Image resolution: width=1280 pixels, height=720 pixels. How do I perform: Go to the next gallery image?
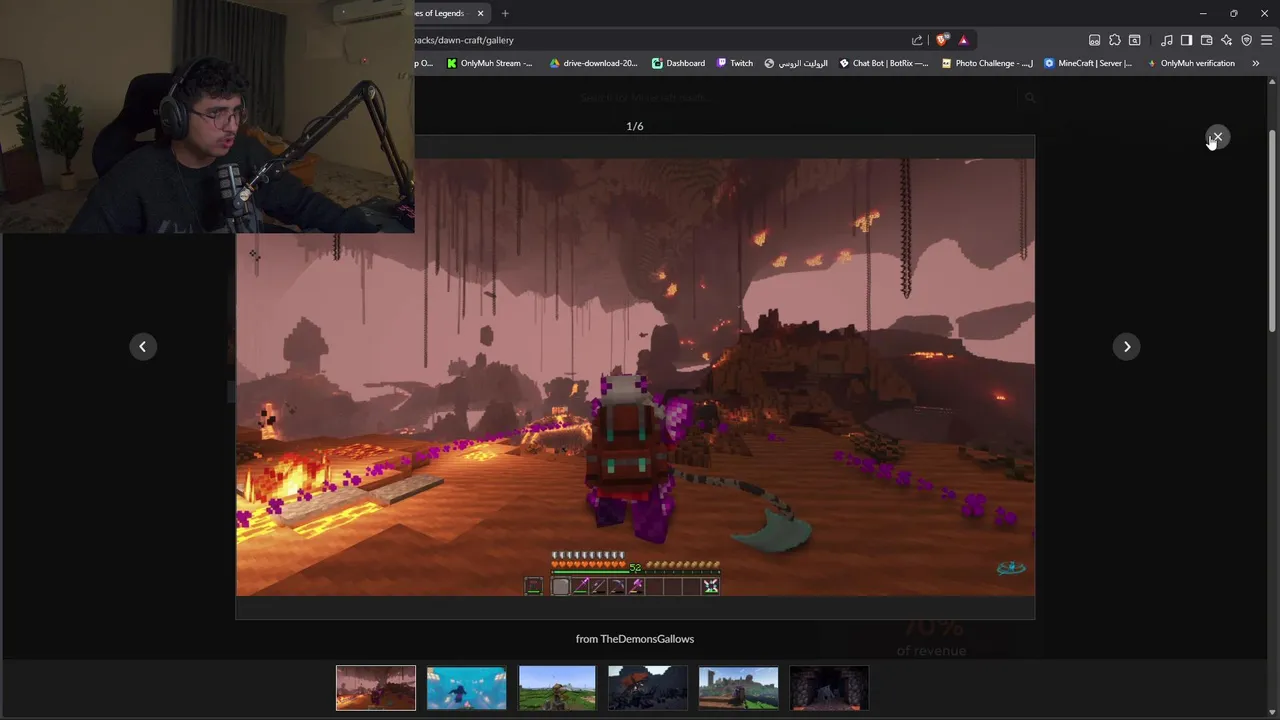click(1127, 347)
